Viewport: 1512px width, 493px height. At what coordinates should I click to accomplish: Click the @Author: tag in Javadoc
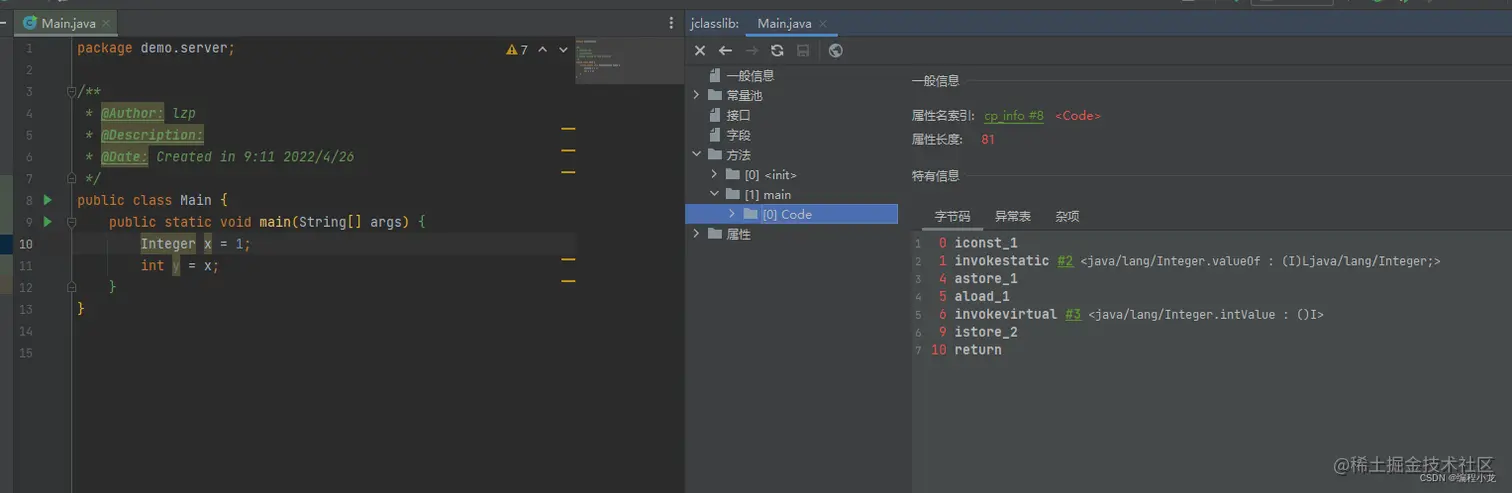[x=132, y=114]
